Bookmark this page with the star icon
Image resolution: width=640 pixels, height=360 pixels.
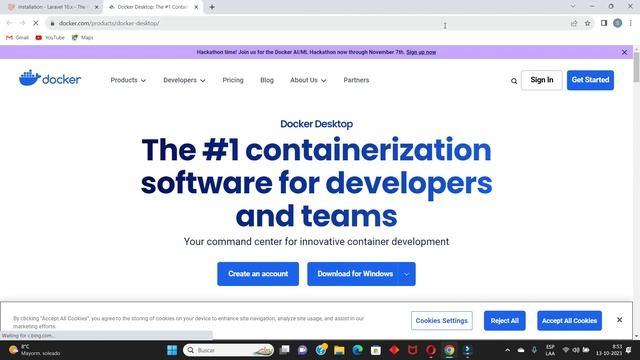click(588, 23)
